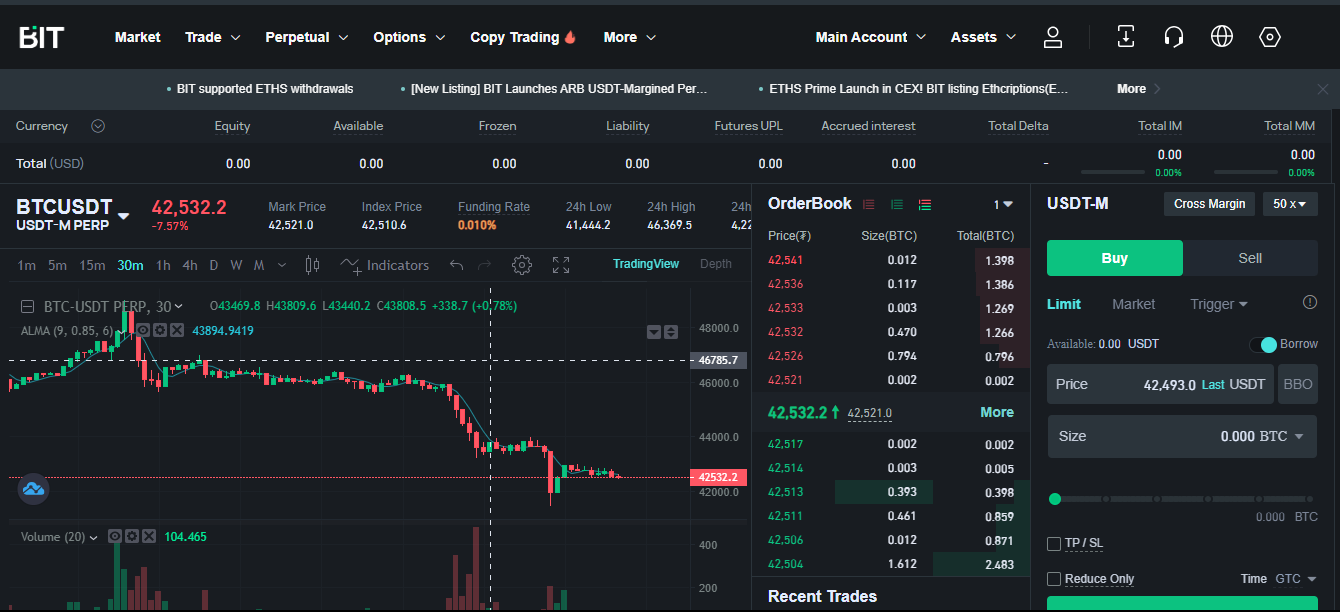Open the chart pane options arrow
Viewport: 1340px width, 612px height.
[x=654, y=332]
